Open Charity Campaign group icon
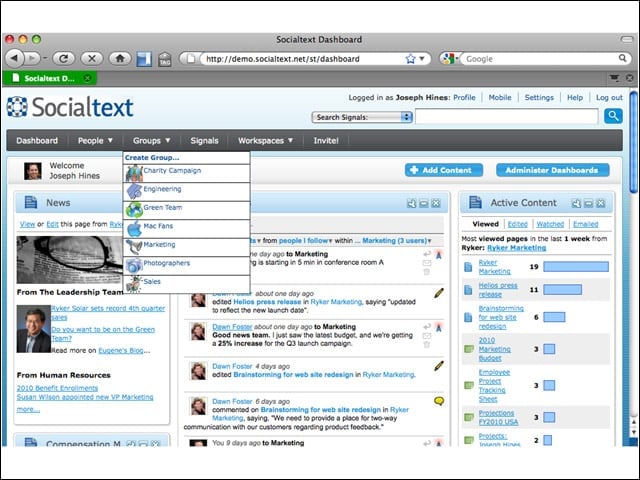Image resolution: width=640 pixels, height=480 pixels. point(133,173)
